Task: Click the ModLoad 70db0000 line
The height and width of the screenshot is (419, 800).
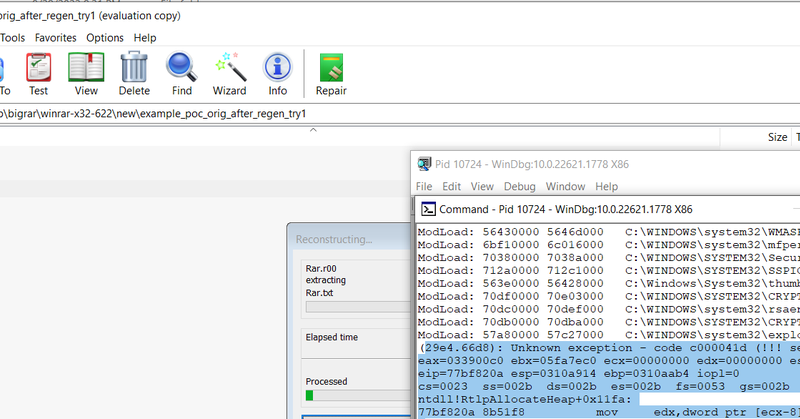Action: 609,322
